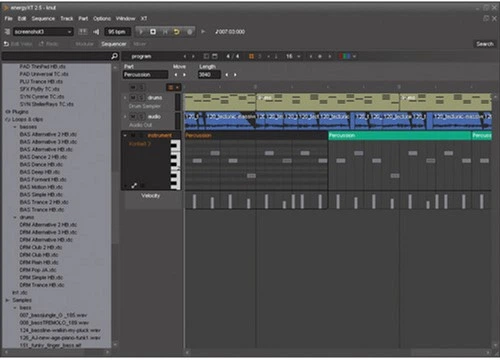Viewport: 500px width, 360px height.
Task: Decrease Length with left arrow
Action: click(x=227, y=75)
